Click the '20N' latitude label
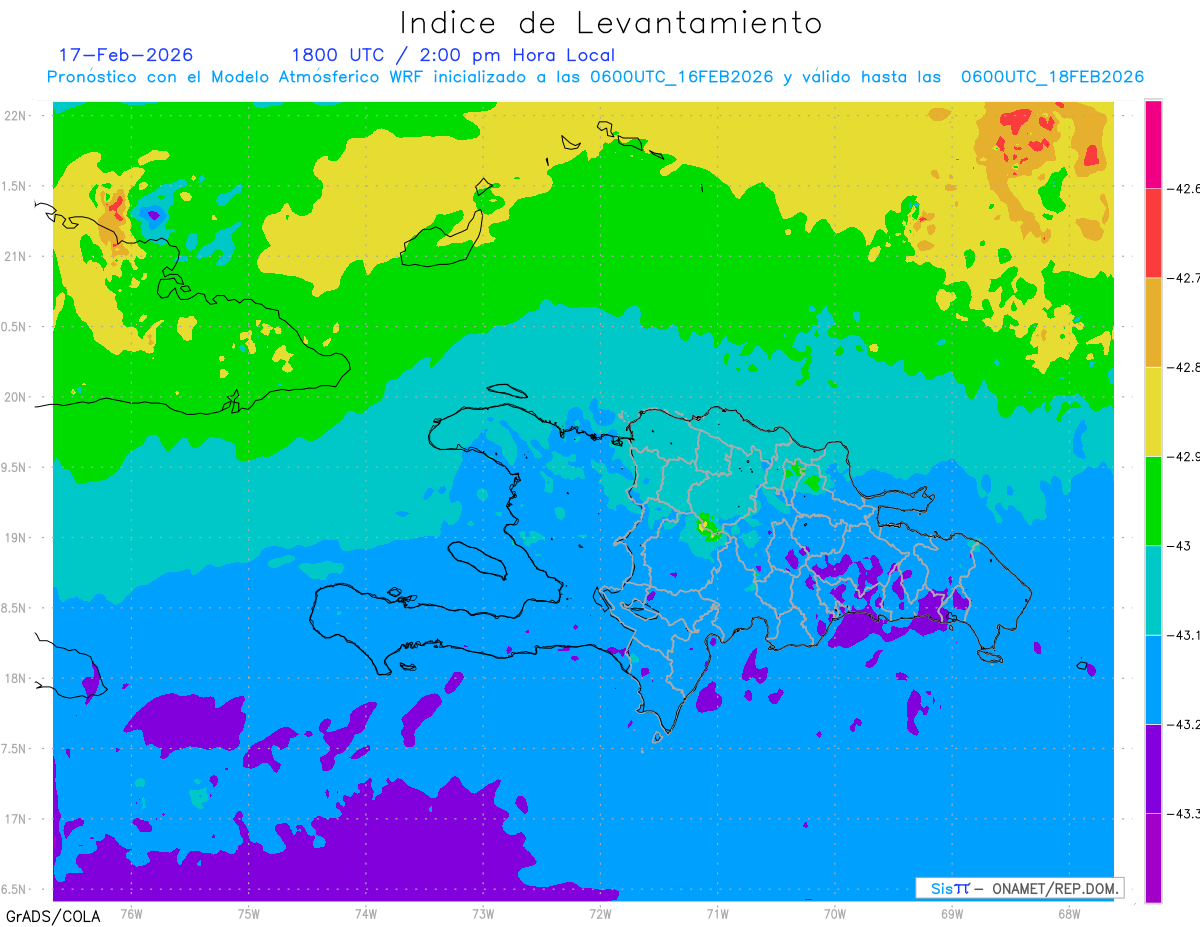The width and height of the screenshot is (1200, 927). [x=16, y=397]
